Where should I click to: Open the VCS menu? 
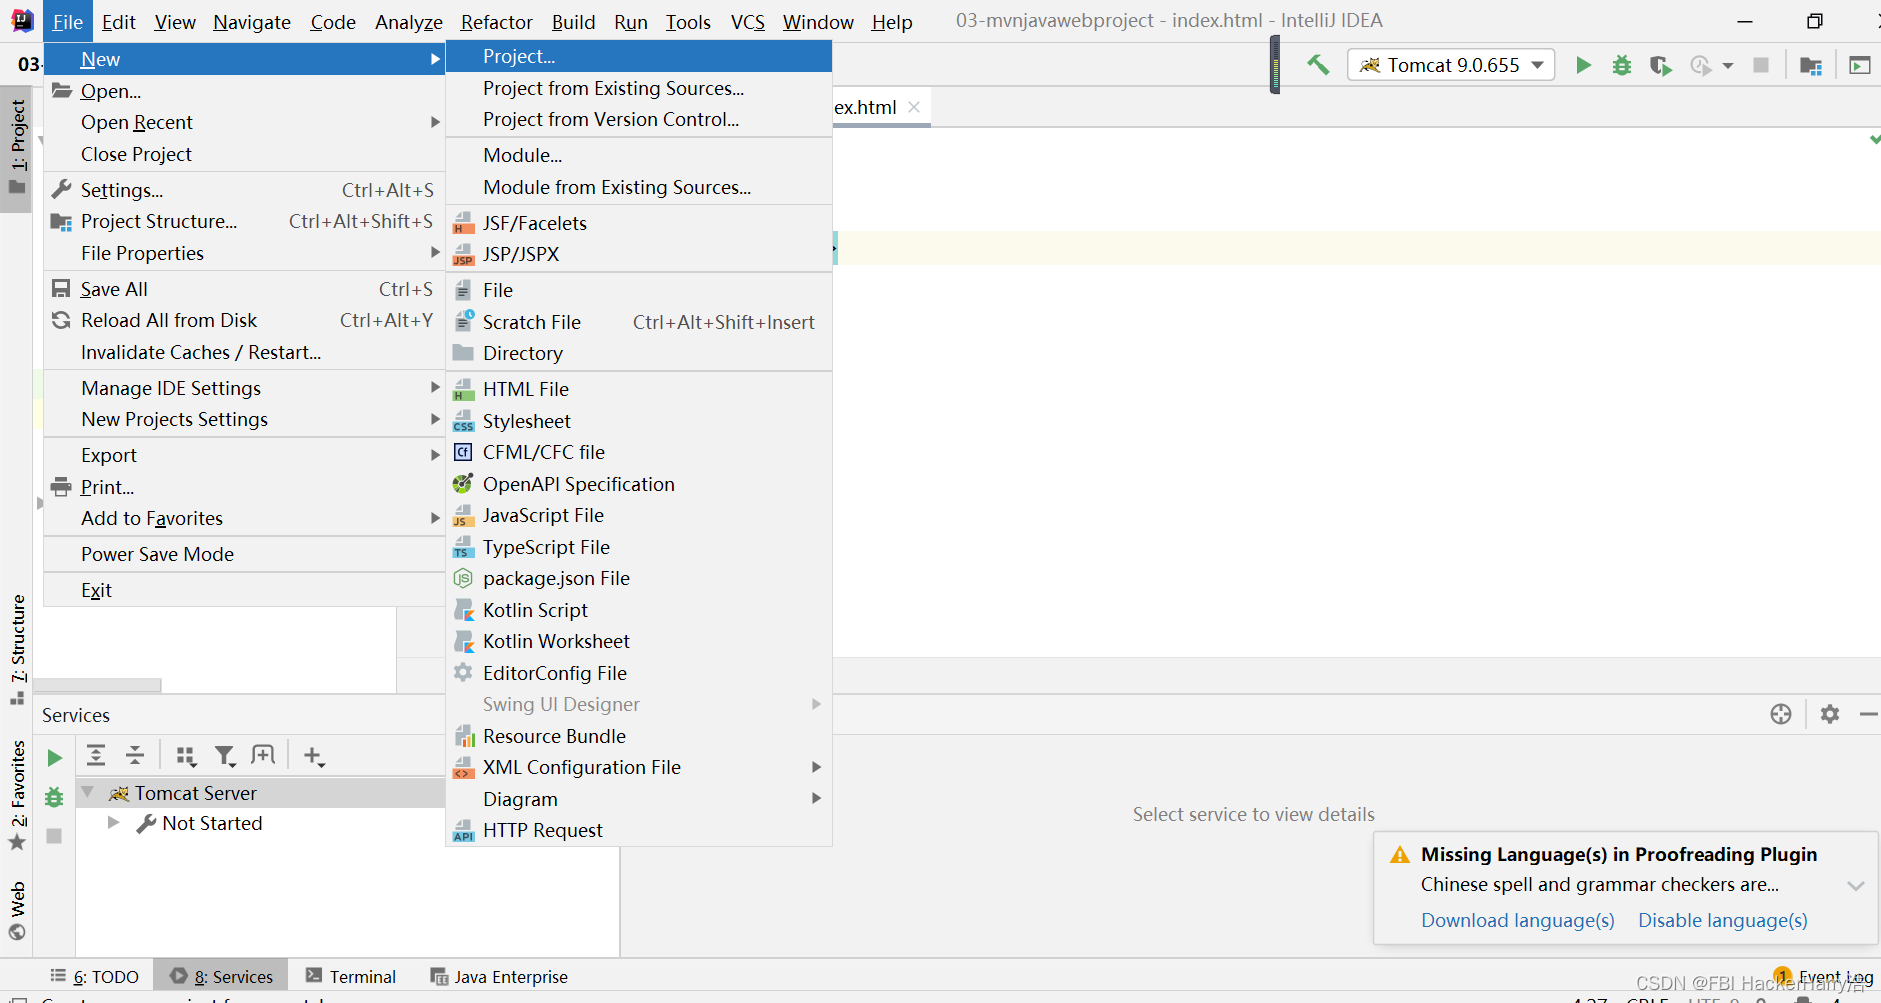click(x=747, y=22)
